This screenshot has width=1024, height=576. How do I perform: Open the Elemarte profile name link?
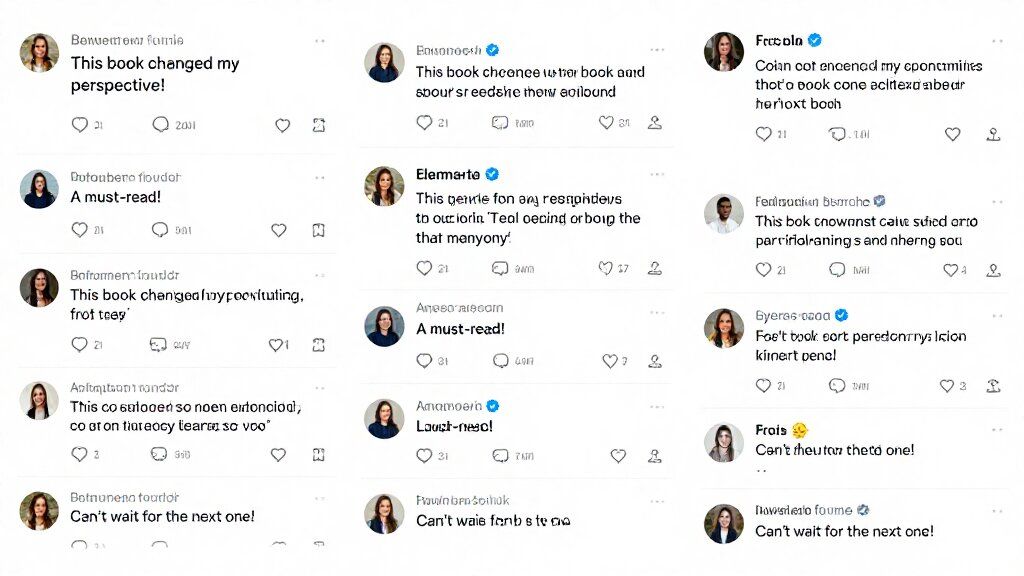[x=448, y=174]
